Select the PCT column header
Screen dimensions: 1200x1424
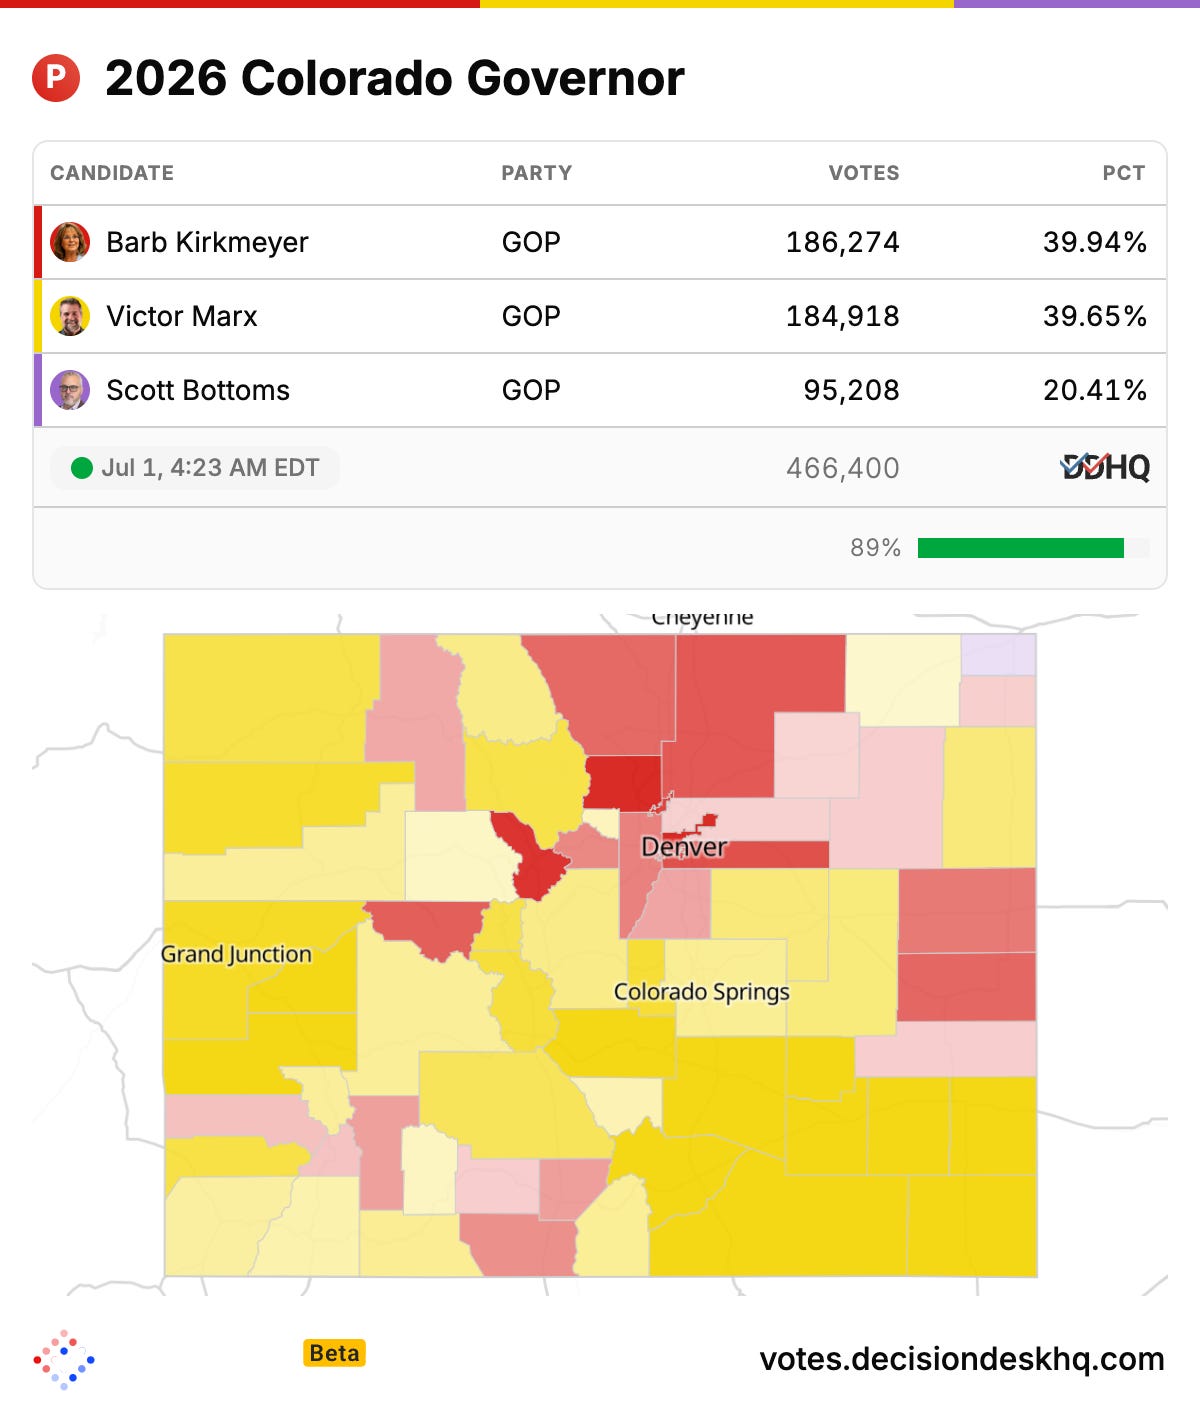[x=1124, y=173]
